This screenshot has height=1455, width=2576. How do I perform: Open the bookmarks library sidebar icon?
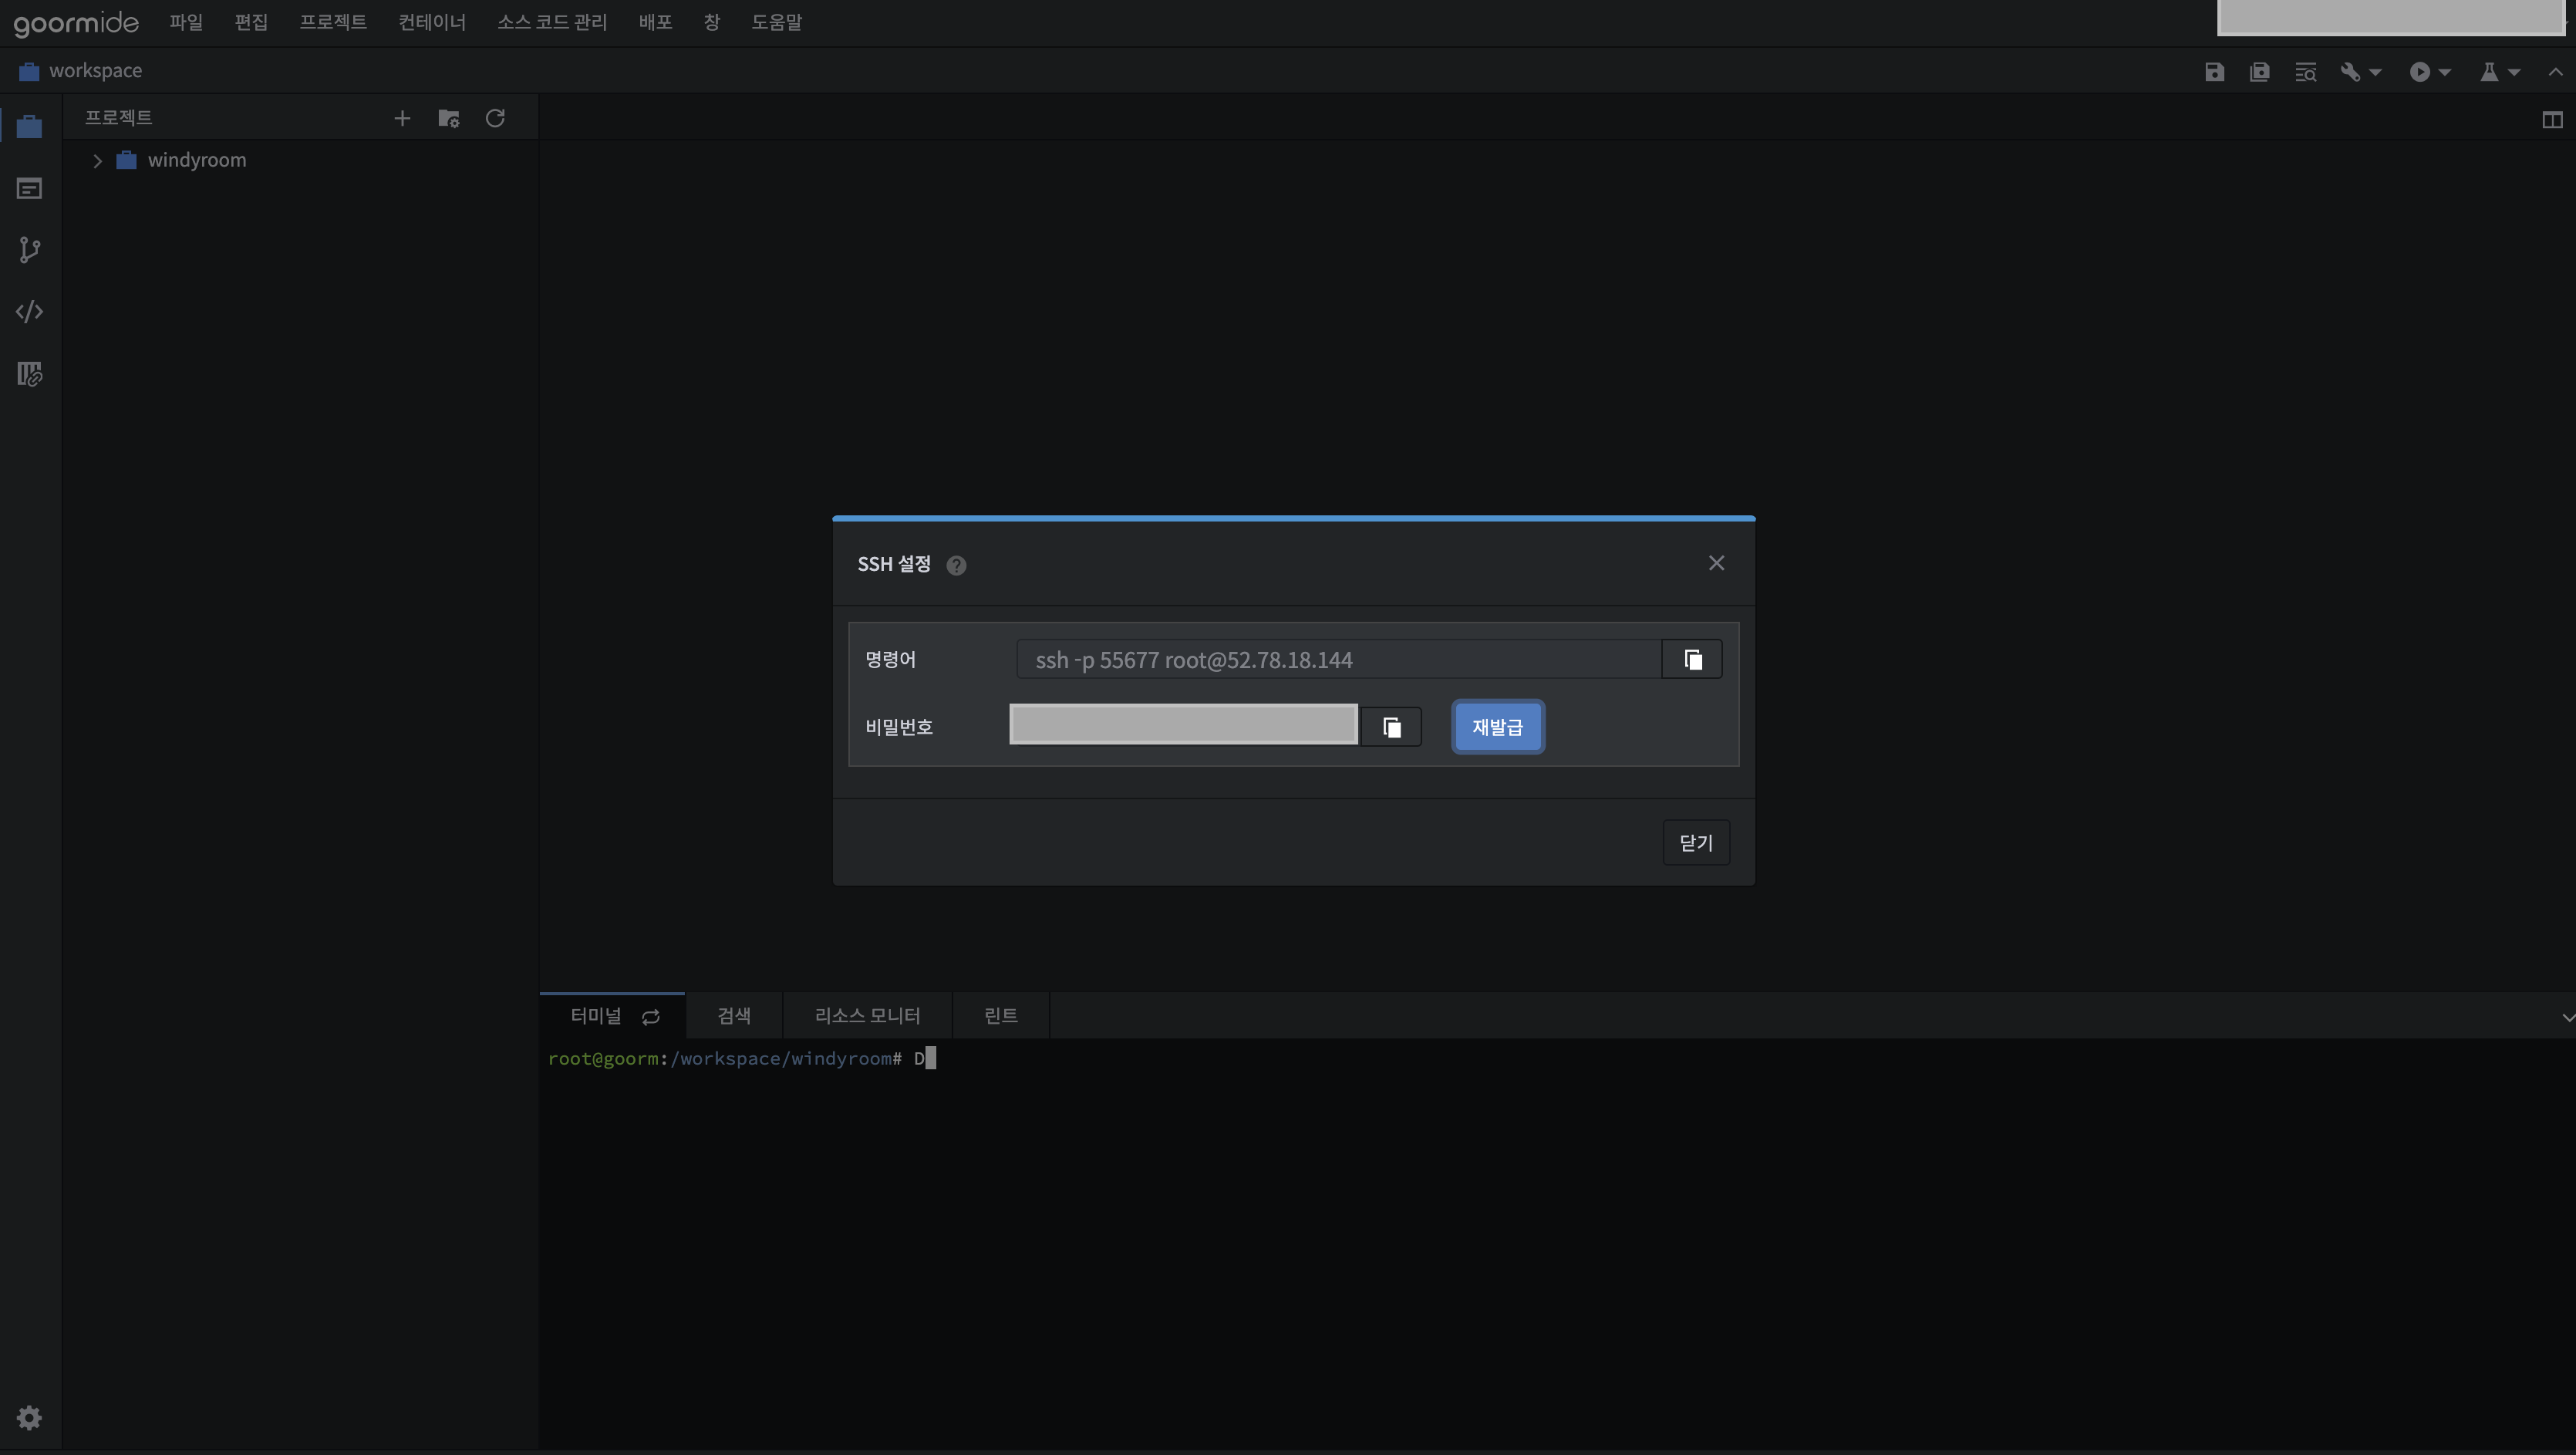point(29,374)
